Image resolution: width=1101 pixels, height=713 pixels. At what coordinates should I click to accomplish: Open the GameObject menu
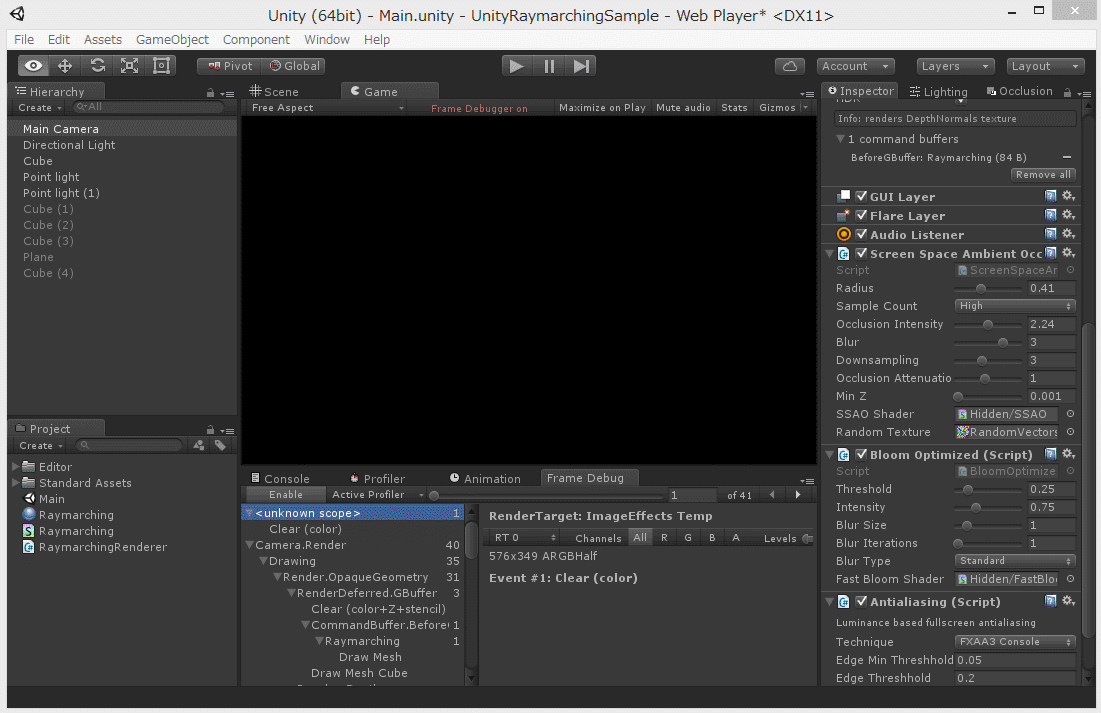click(x=172, y=39)
